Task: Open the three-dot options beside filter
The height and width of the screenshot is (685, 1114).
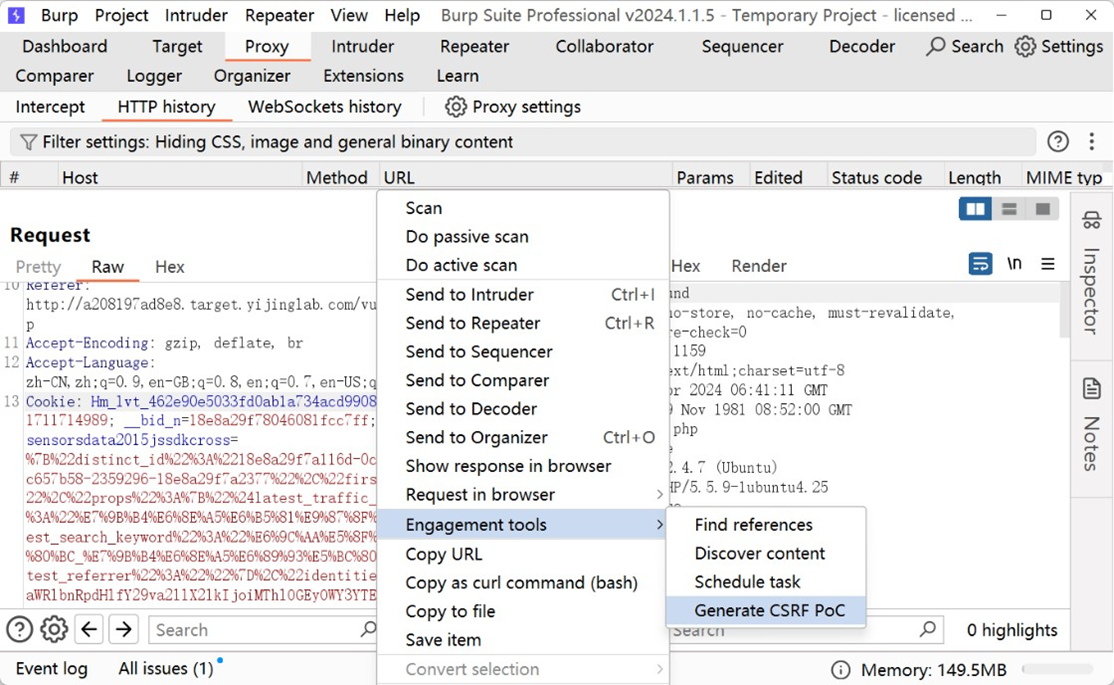Action: click(x=1091, y=141)
